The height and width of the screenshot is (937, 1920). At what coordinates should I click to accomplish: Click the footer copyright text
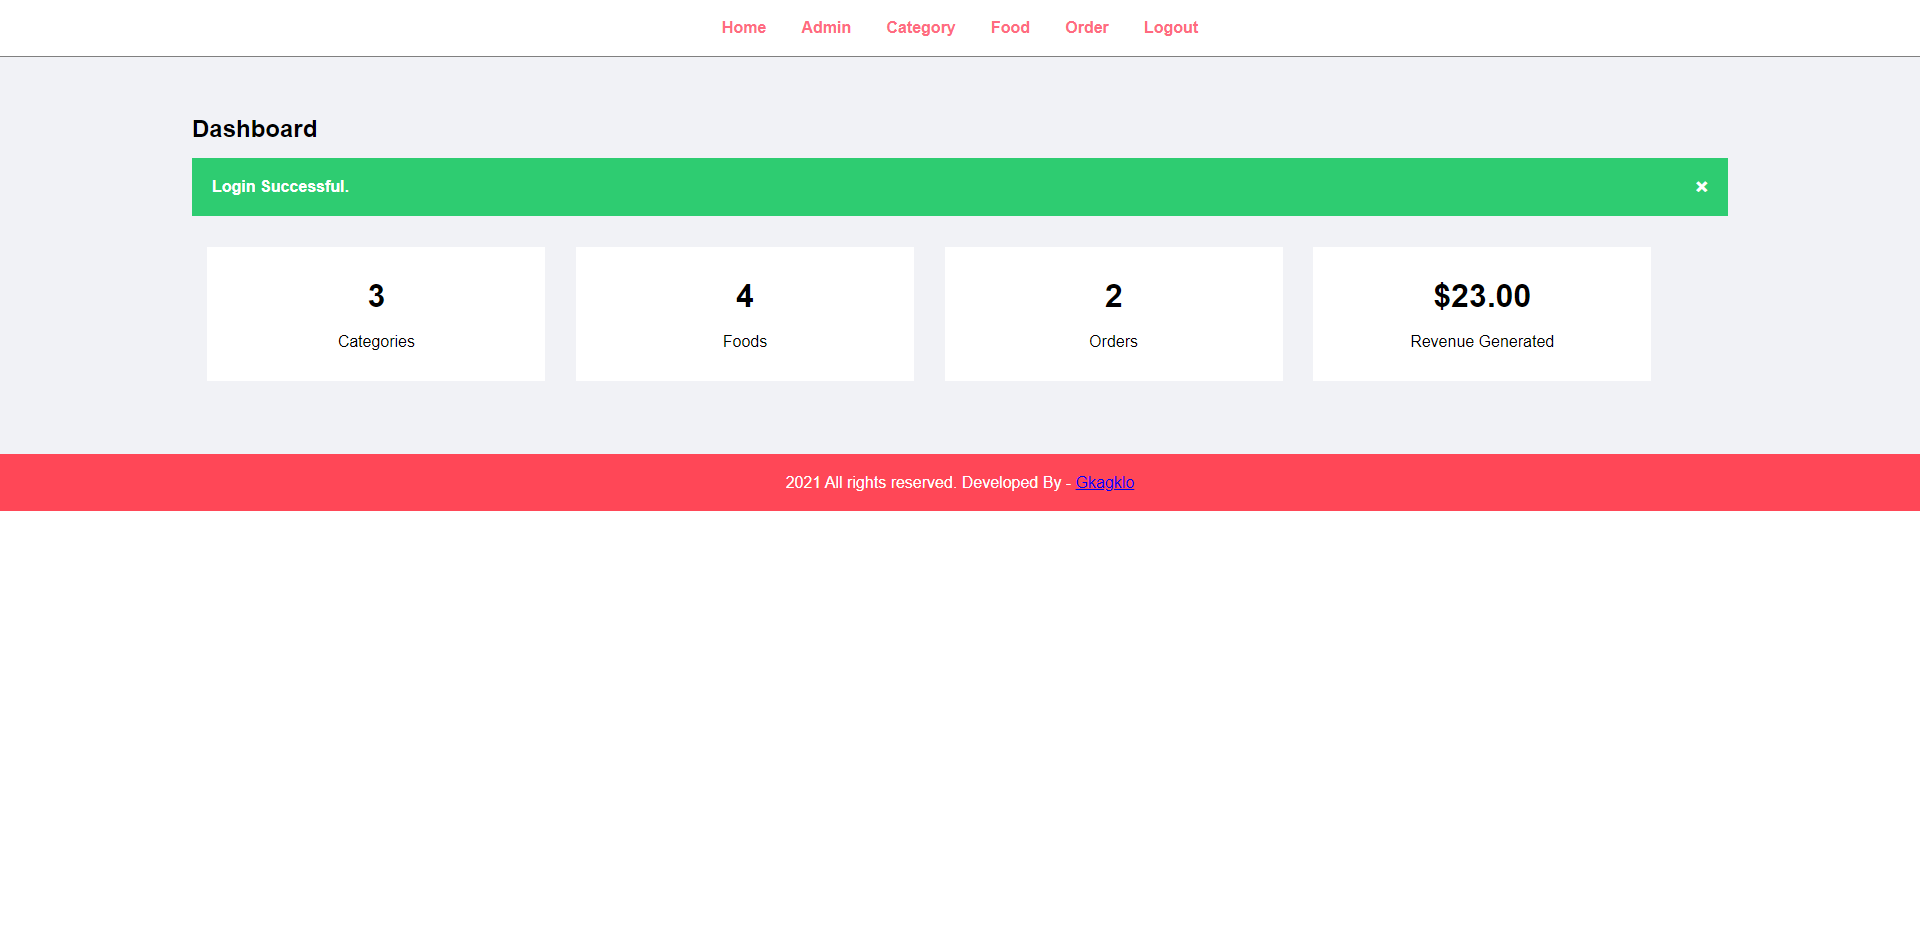928,482
